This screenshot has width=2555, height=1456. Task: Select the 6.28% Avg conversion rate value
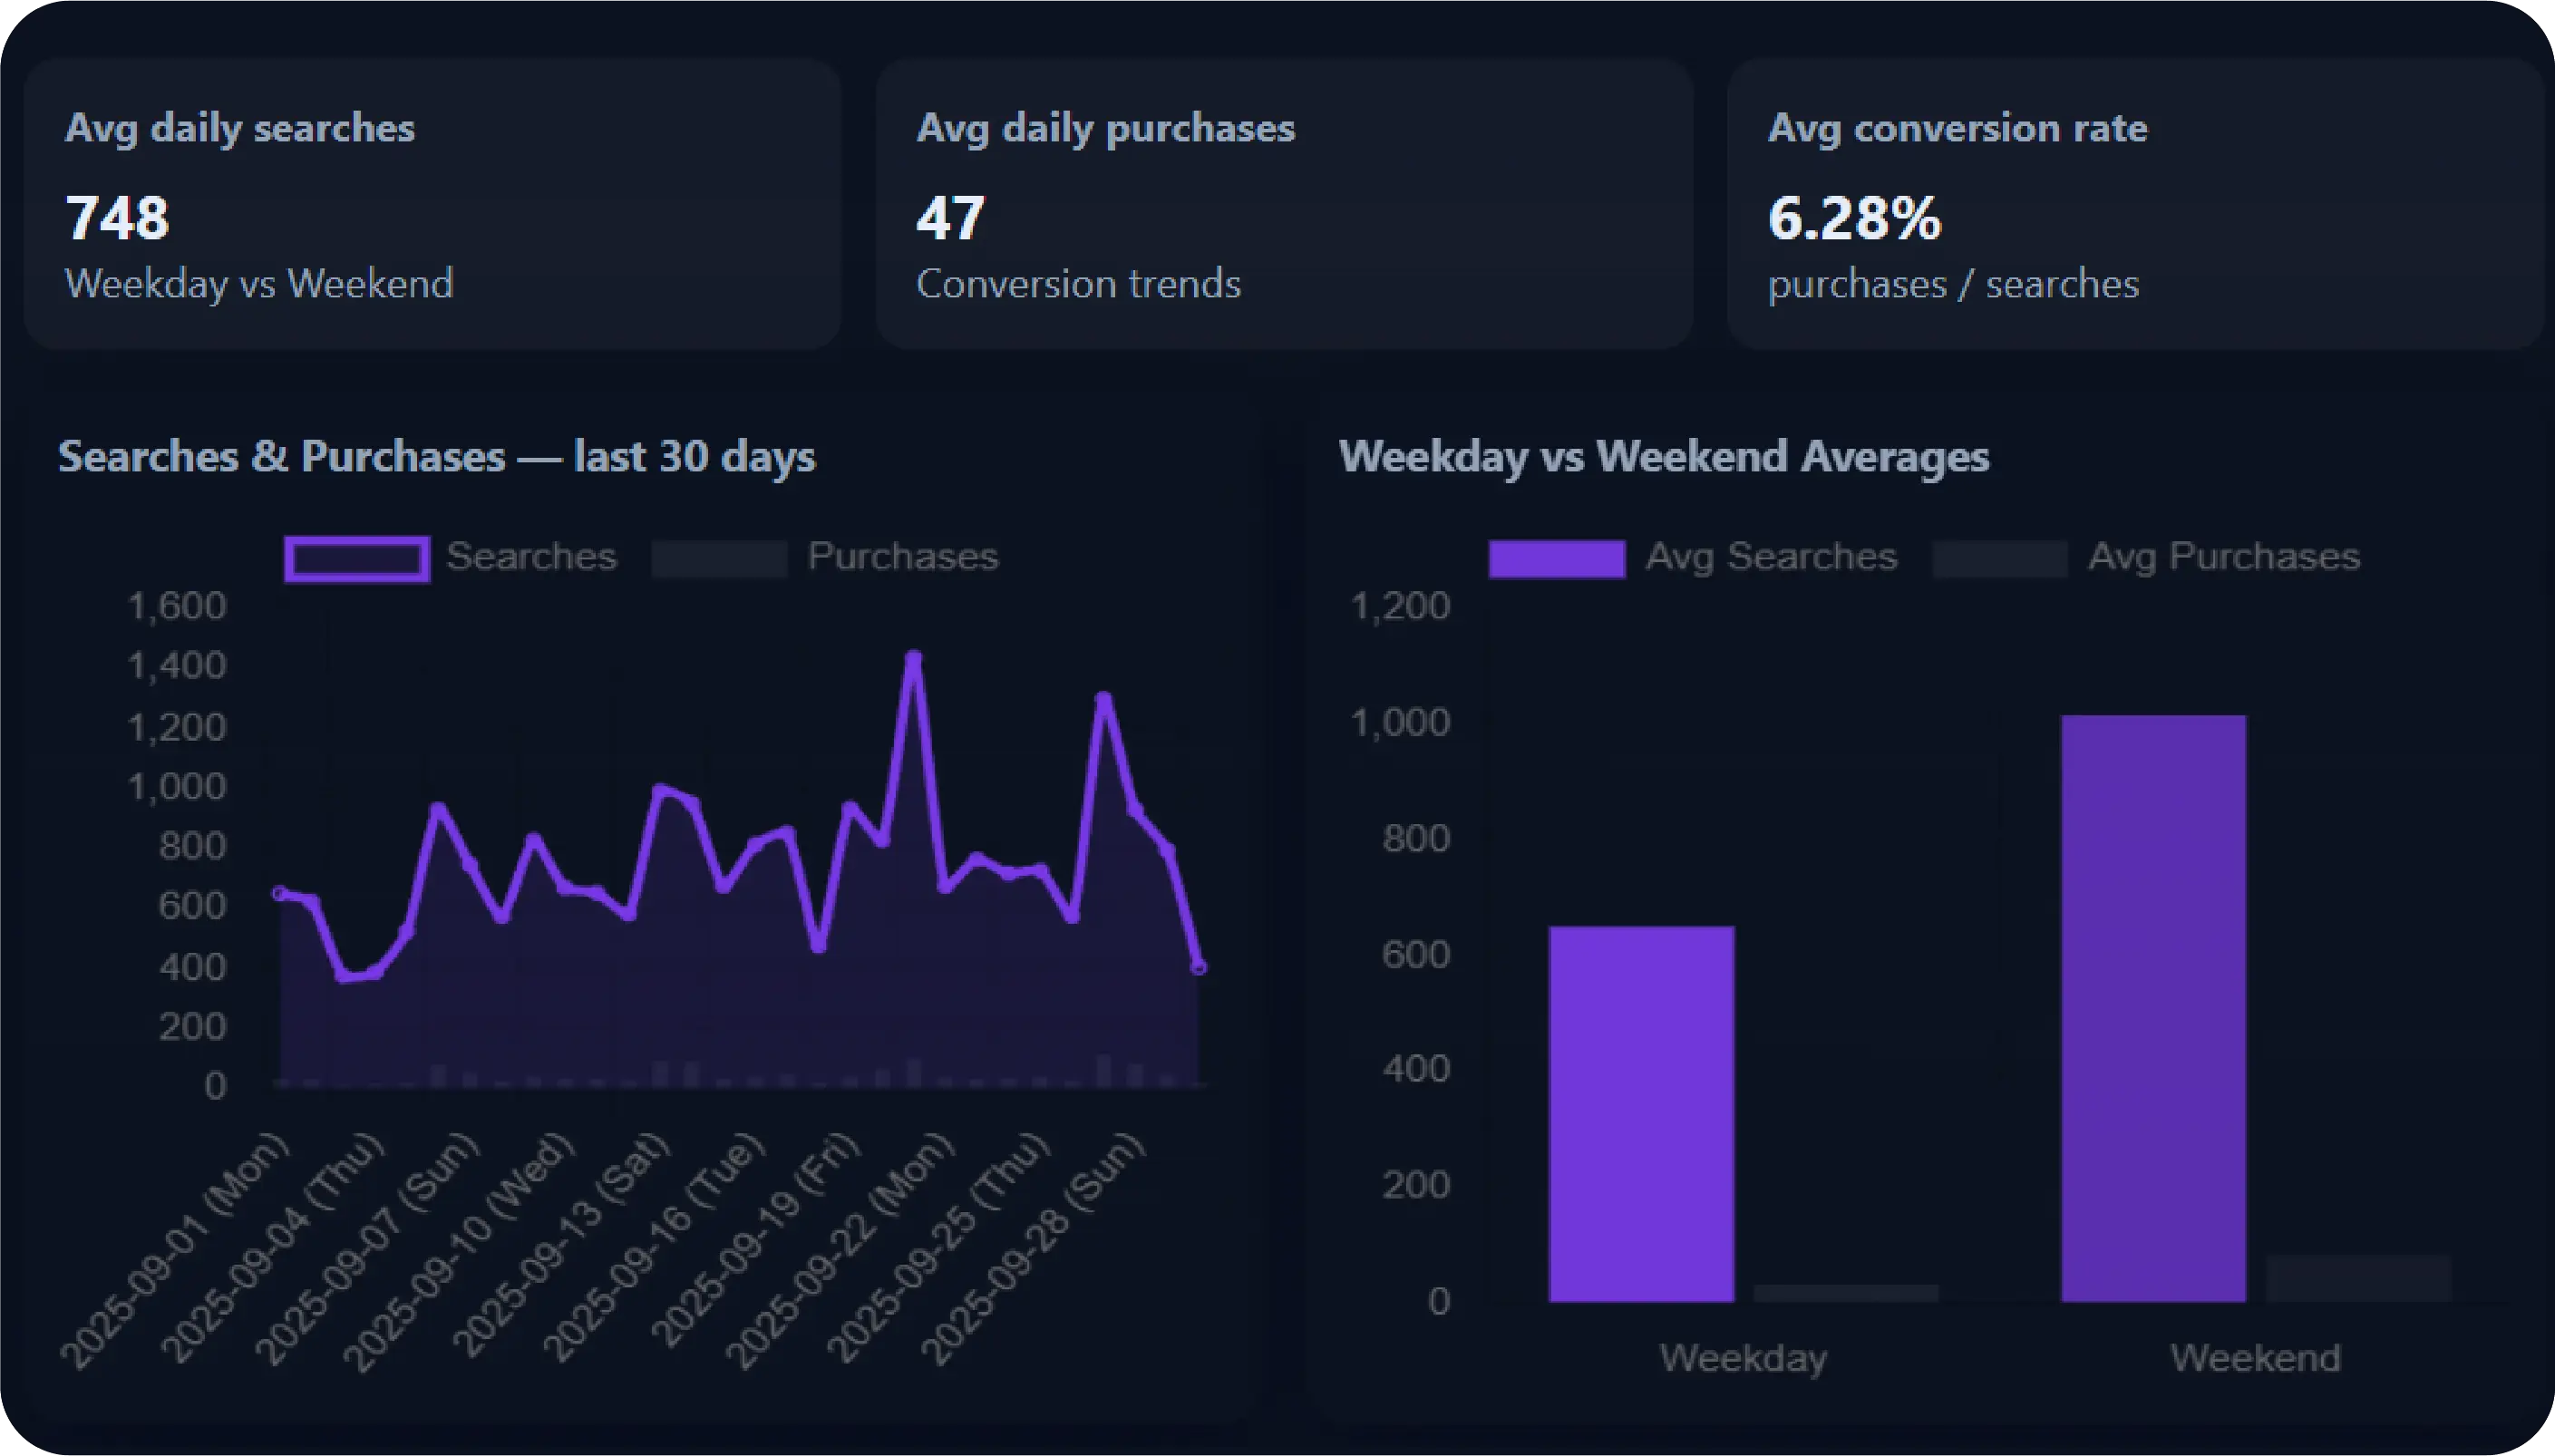pos(1854,218)
